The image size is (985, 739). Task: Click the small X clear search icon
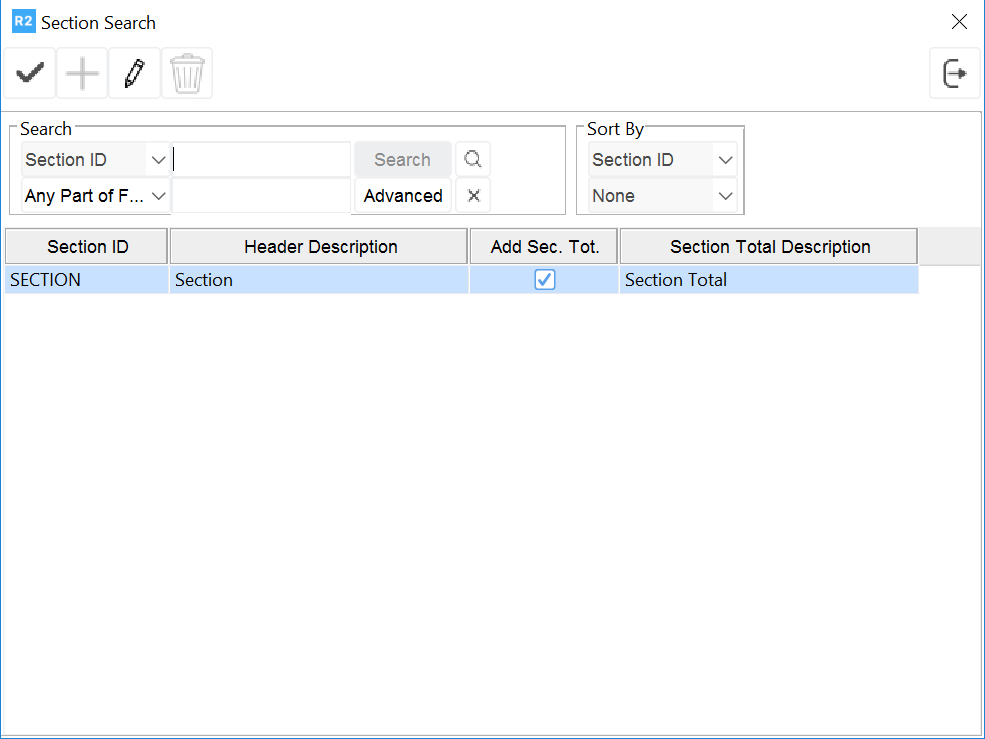coord(473,196)
